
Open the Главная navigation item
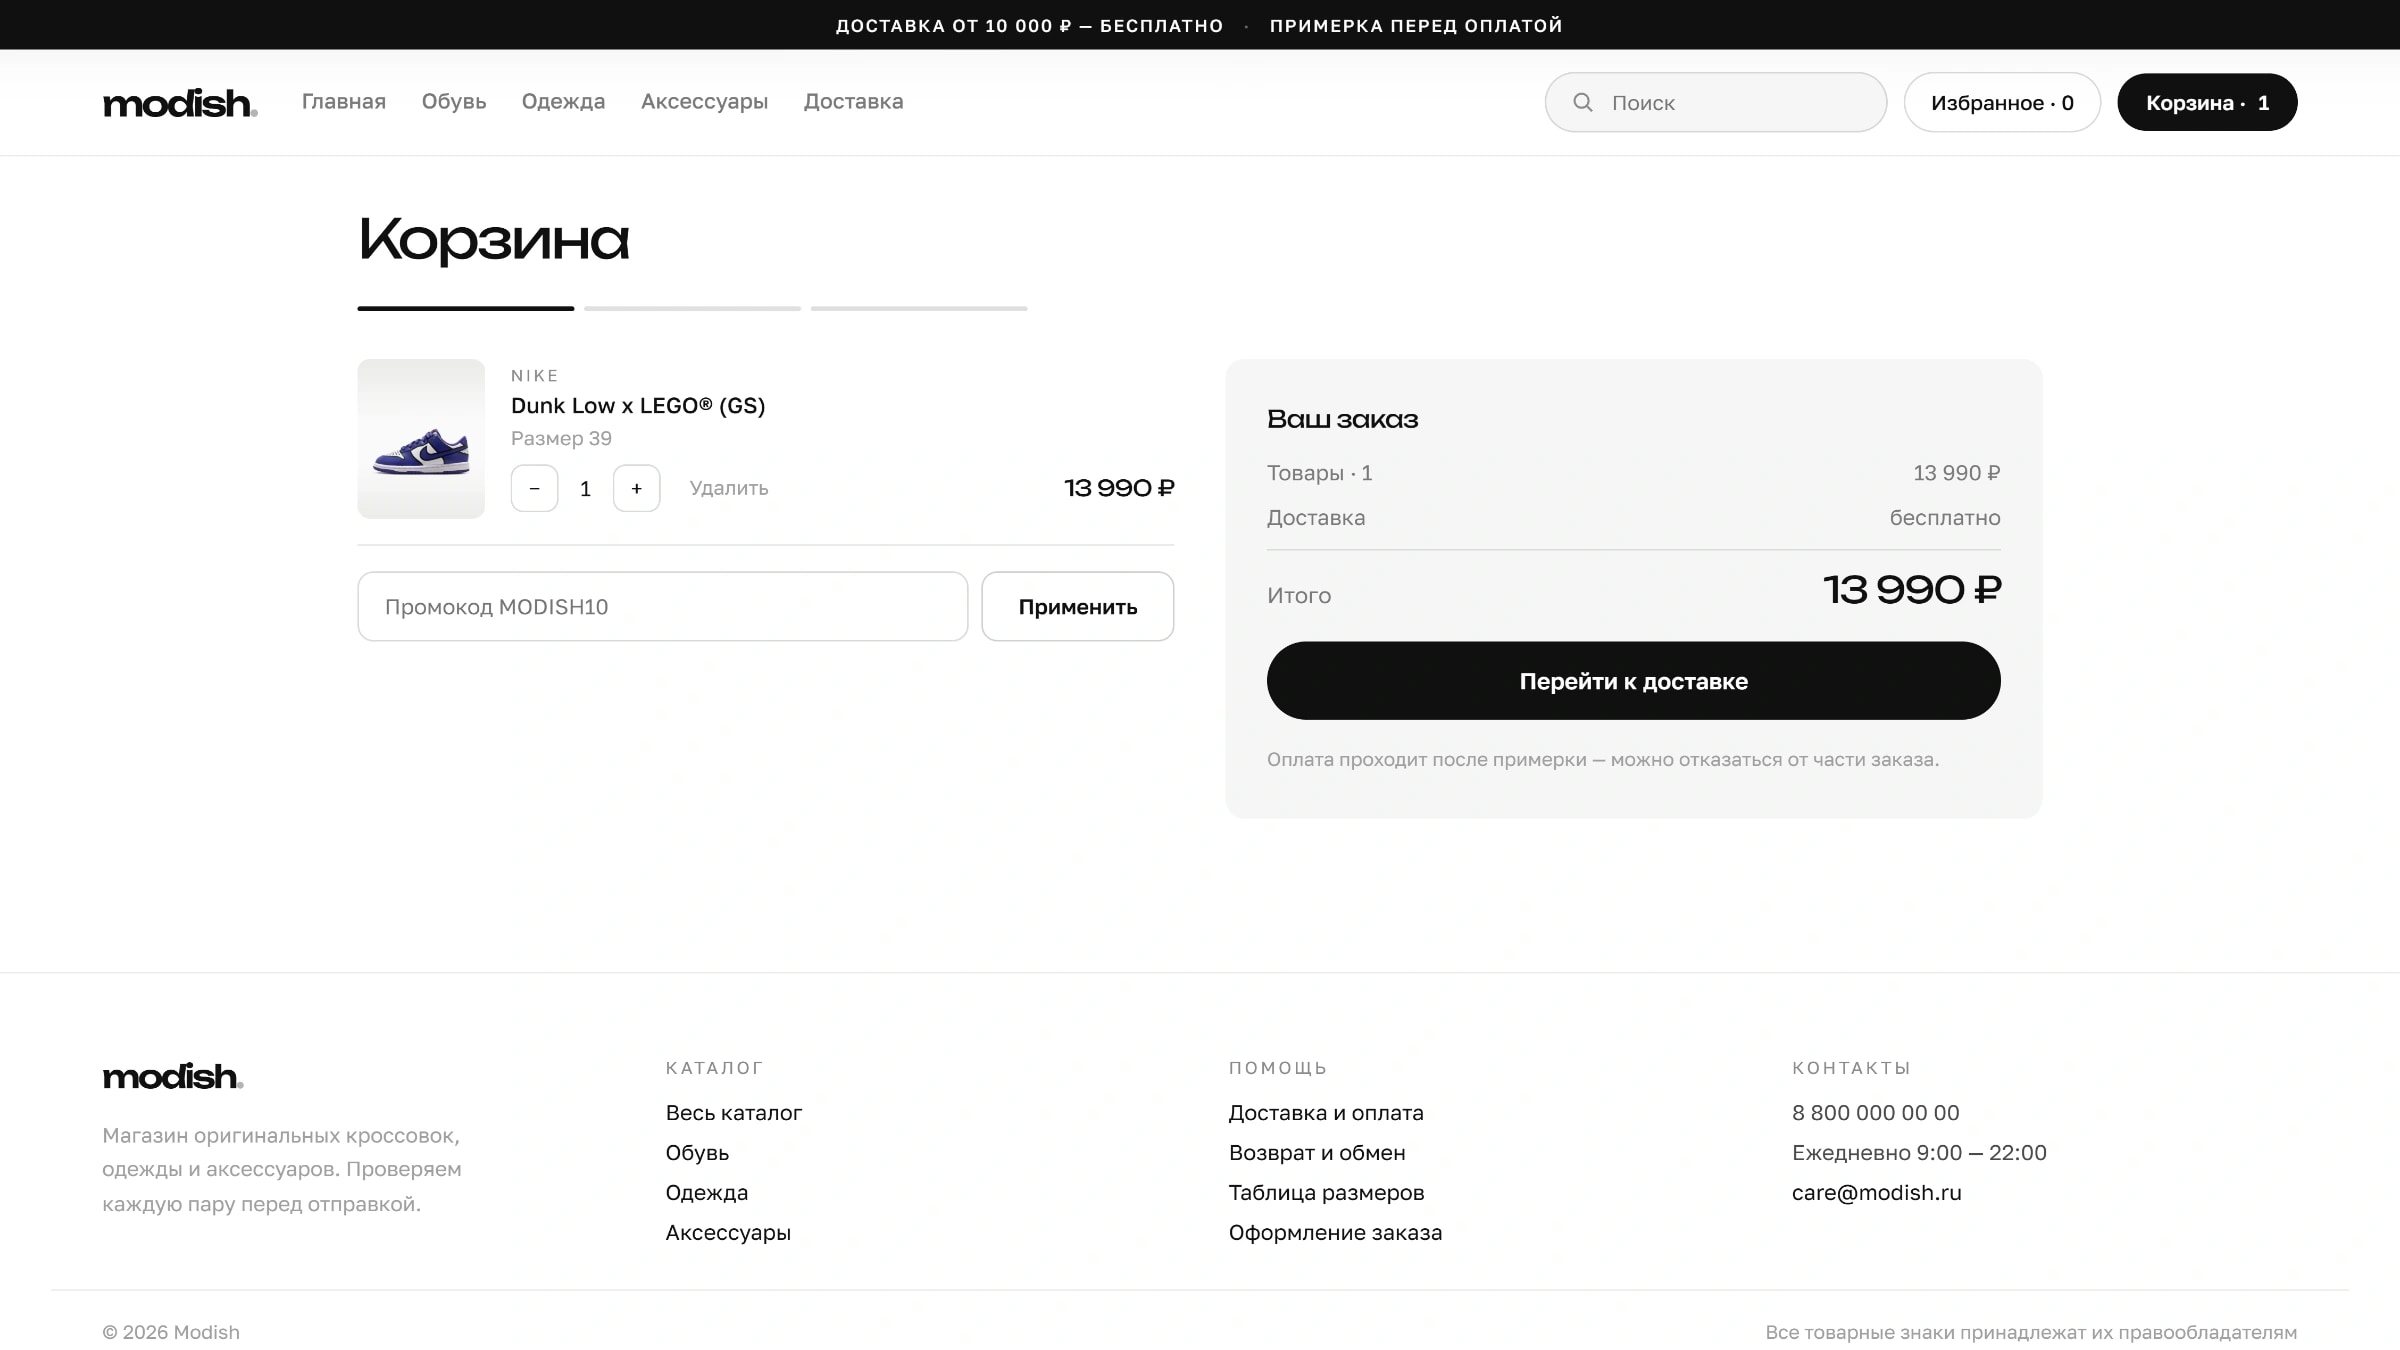point(344,102)
